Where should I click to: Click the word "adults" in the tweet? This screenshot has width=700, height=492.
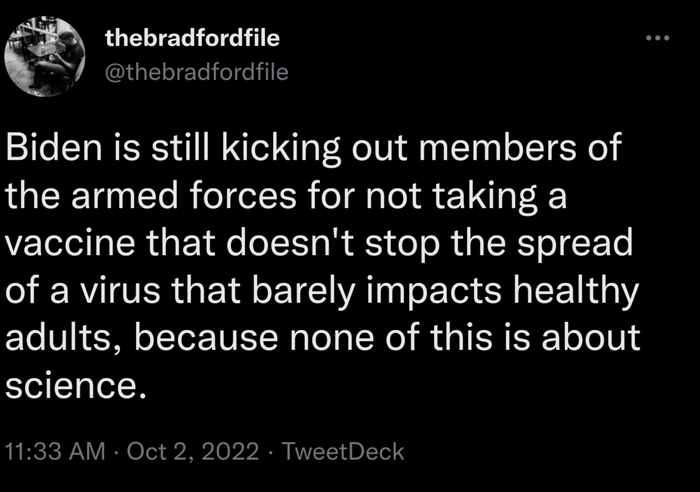tap(60, 337)
